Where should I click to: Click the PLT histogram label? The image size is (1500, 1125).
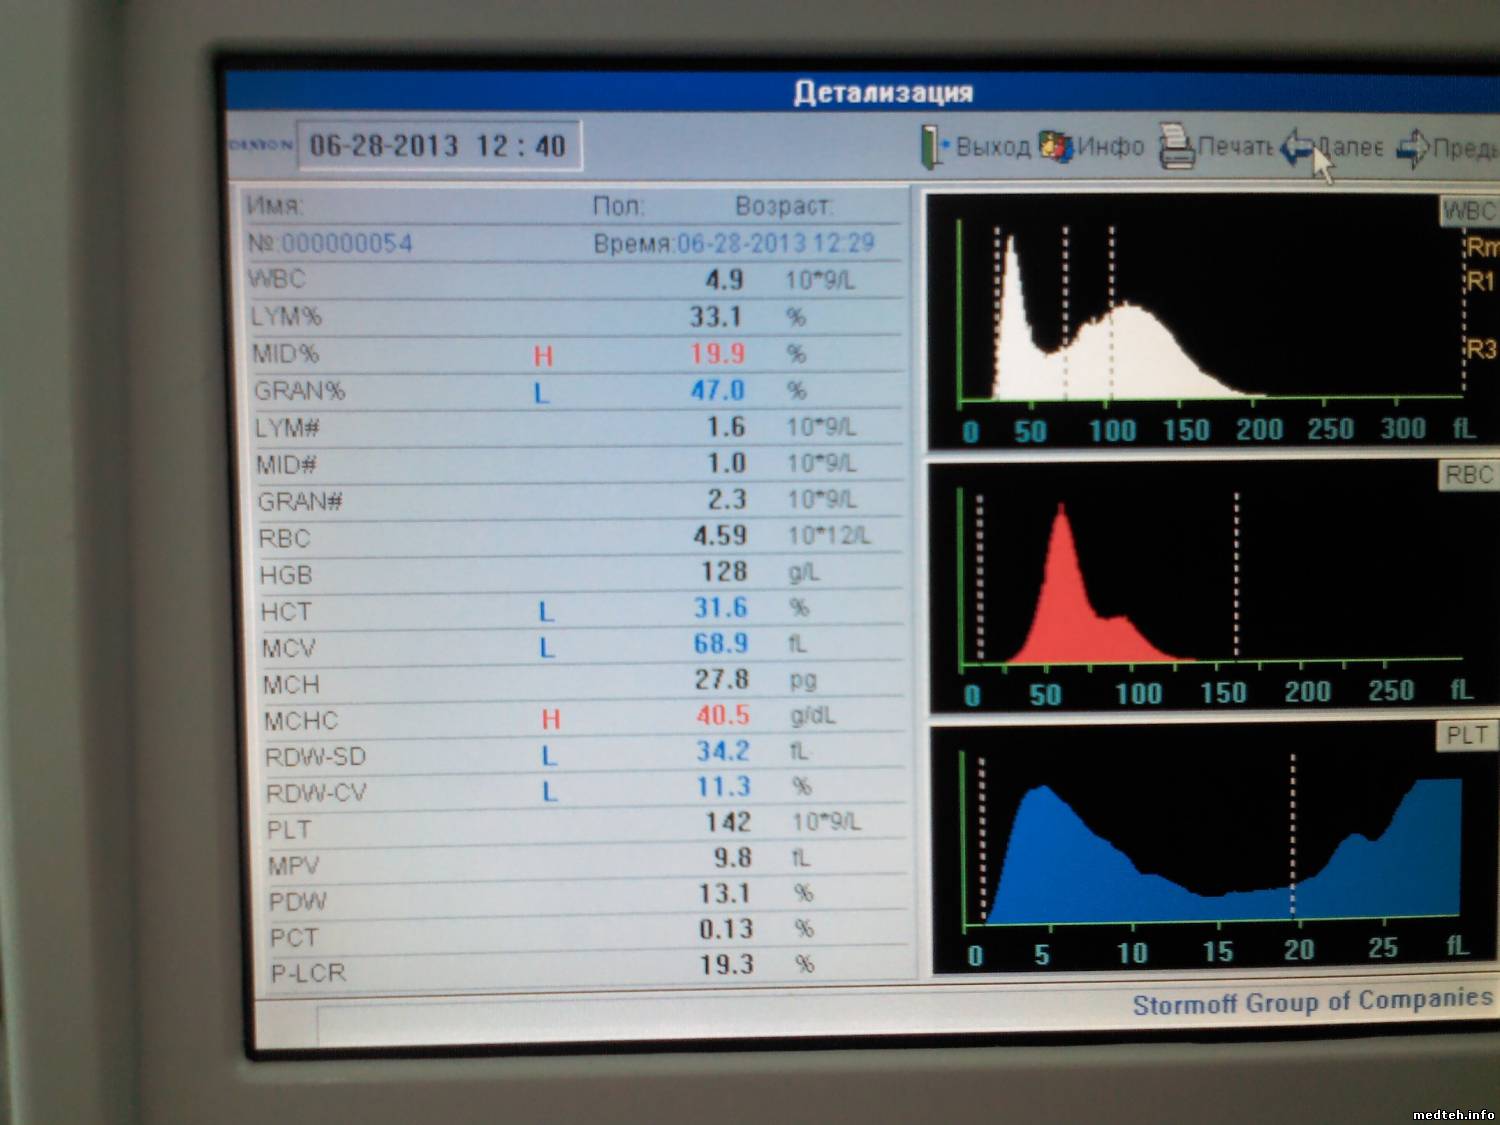1466,735
